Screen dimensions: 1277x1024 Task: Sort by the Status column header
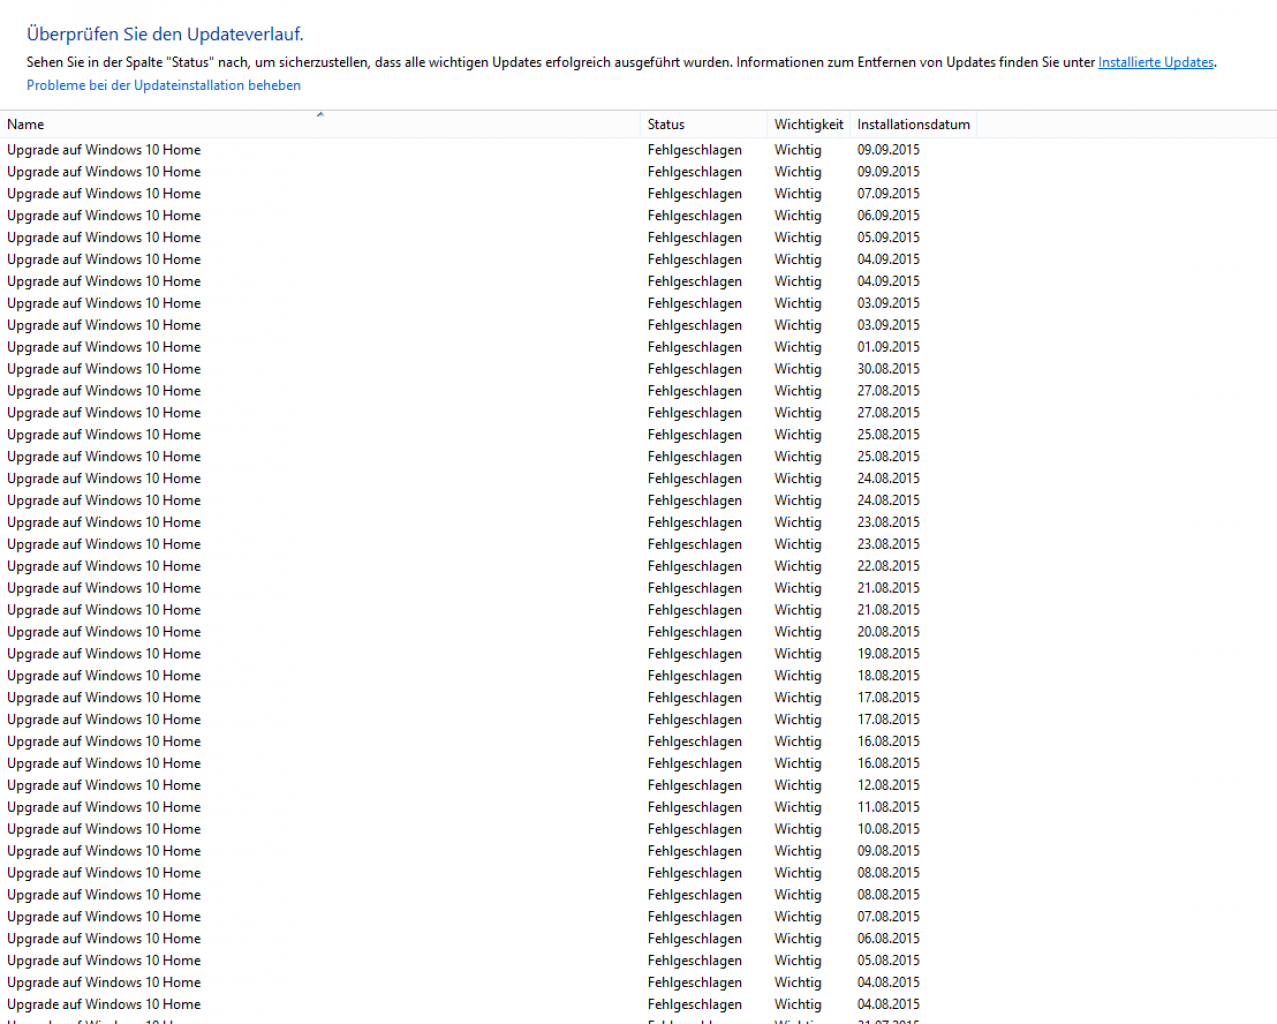pos(704,124)
